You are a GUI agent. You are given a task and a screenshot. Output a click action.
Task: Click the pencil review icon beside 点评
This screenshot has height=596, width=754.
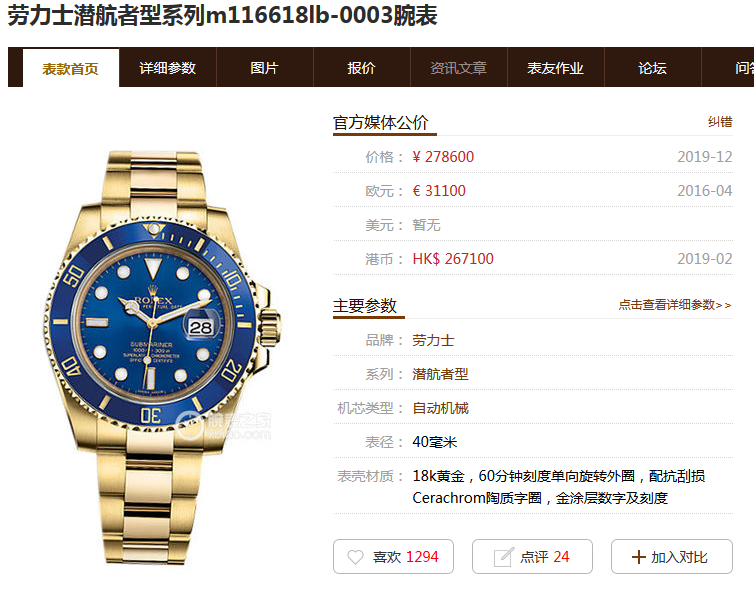click(503, 557)
